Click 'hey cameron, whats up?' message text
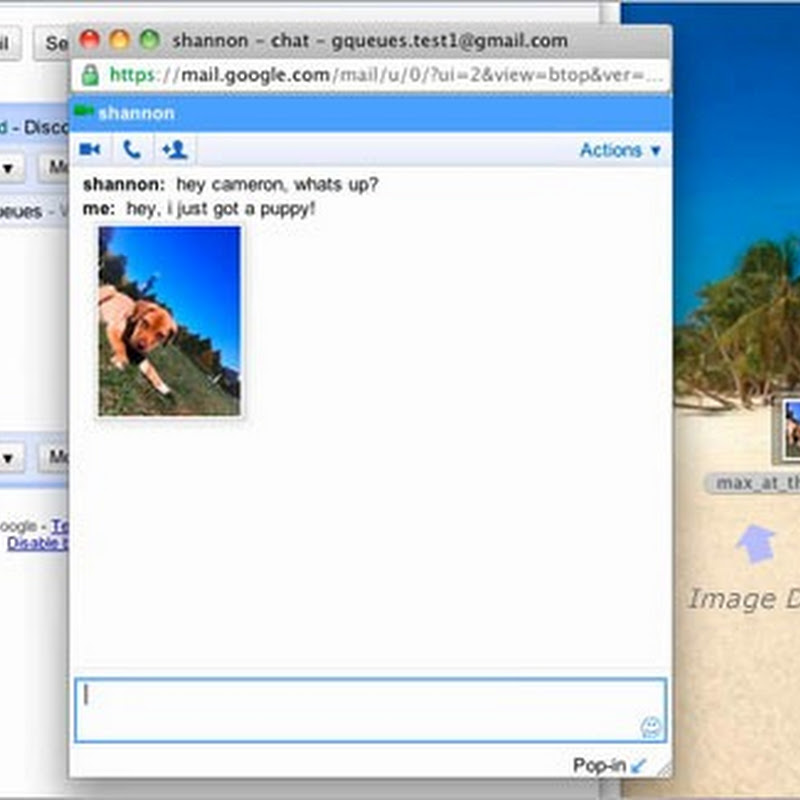This screenshot has height=800, width=800. (x=277, y=184)
